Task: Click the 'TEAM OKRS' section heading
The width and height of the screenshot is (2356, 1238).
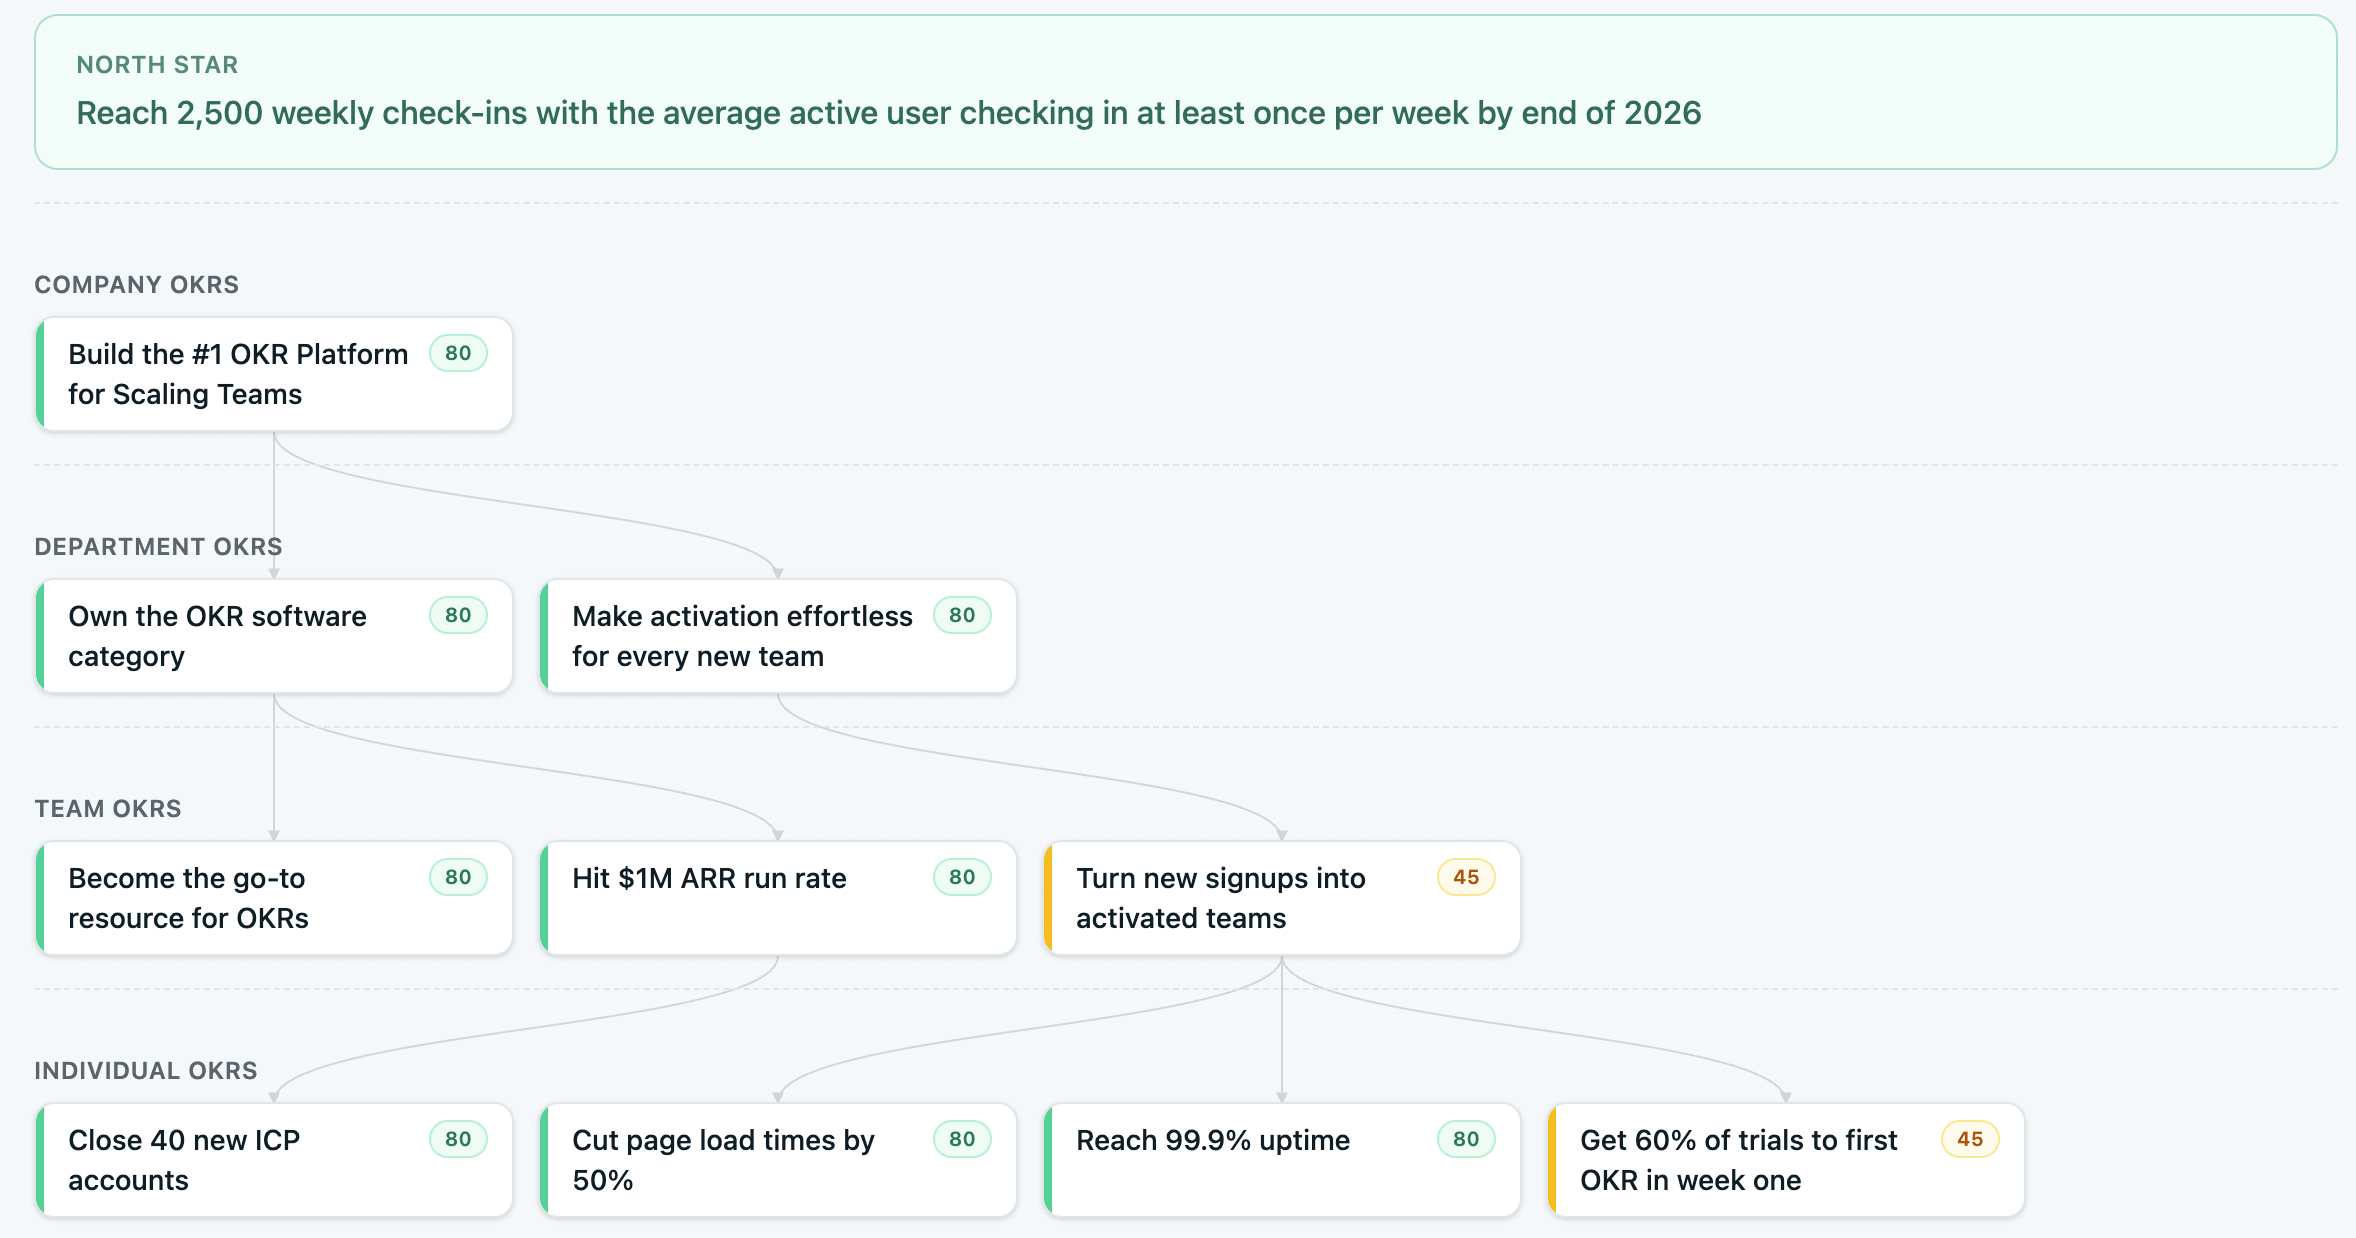Action: pos(108,809)
